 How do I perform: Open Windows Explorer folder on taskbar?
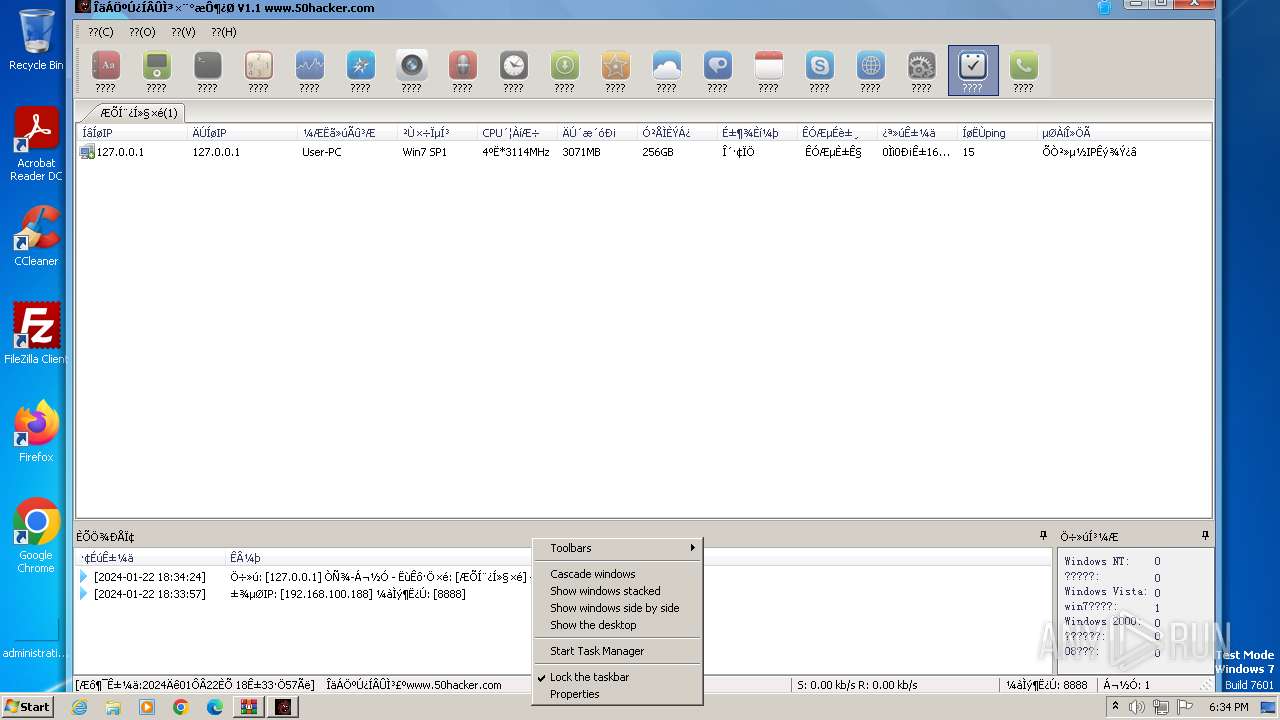pos(113,707)
